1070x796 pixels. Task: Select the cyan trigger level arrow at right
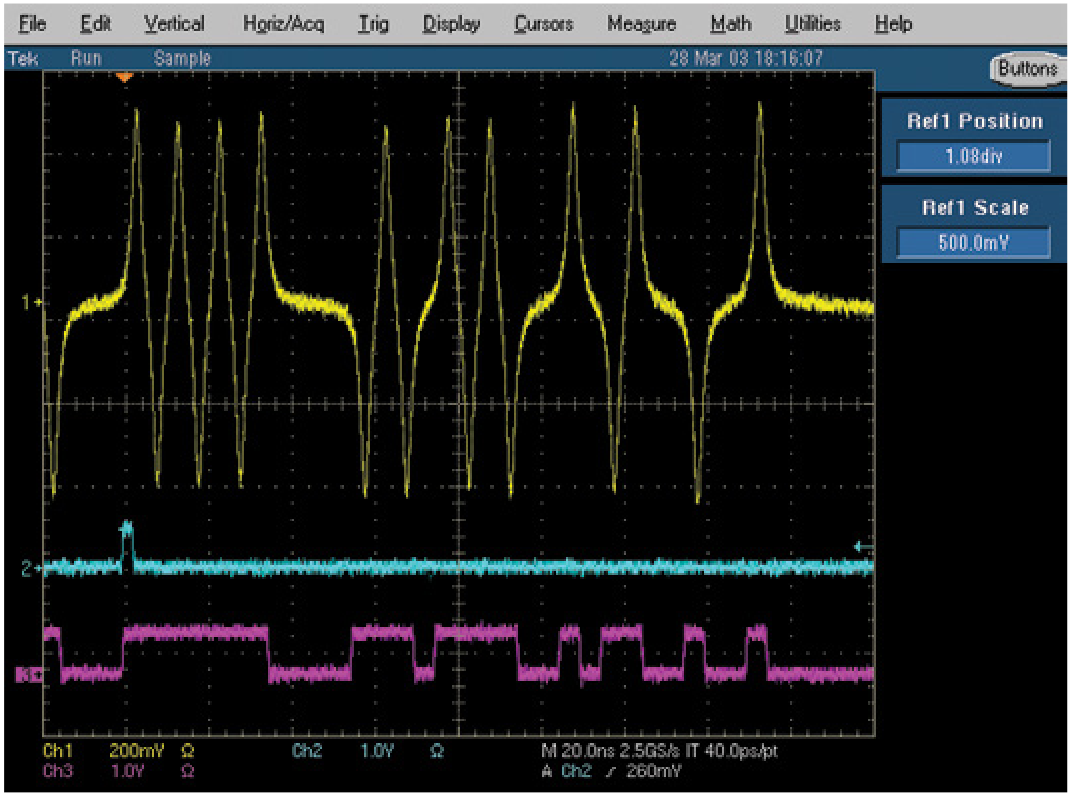coord(860,546)
